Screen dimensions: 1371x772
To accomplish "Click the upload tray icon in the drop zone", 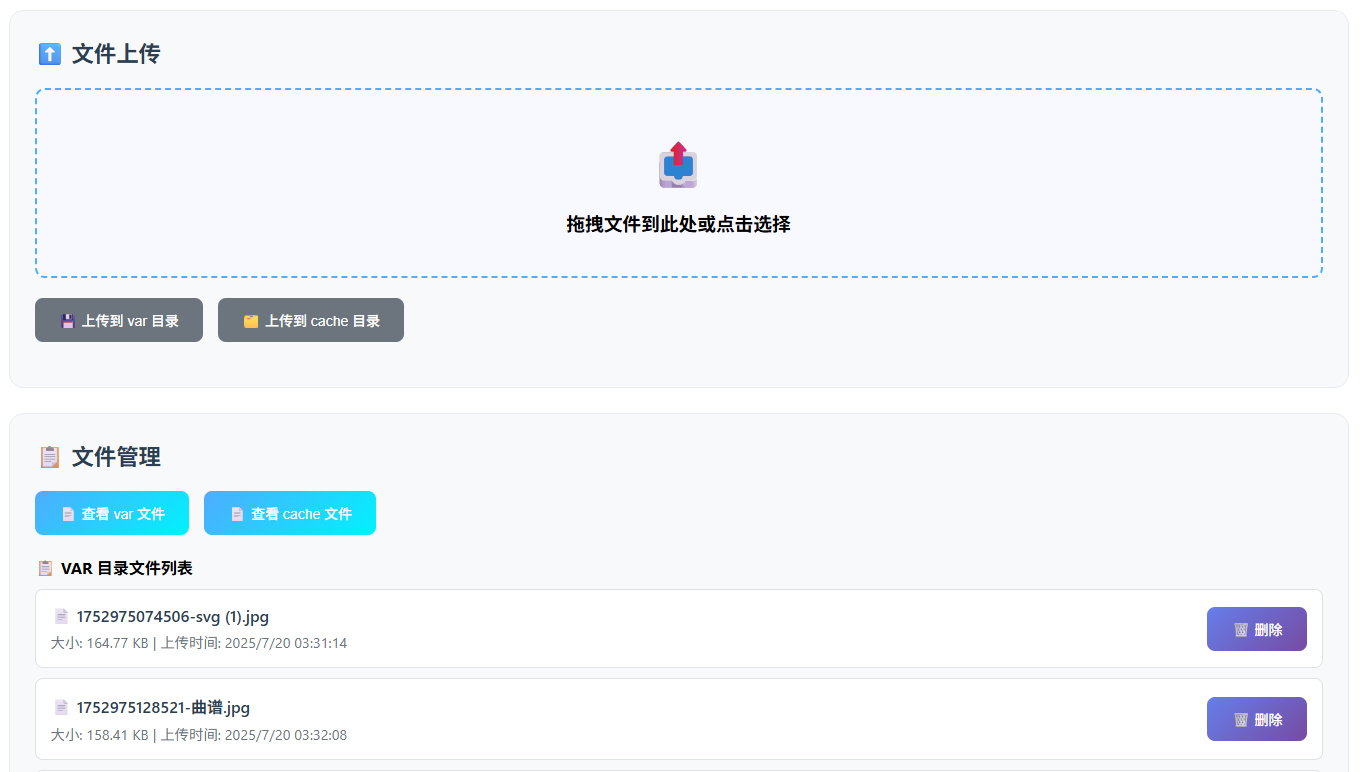I will coord(678,165).
